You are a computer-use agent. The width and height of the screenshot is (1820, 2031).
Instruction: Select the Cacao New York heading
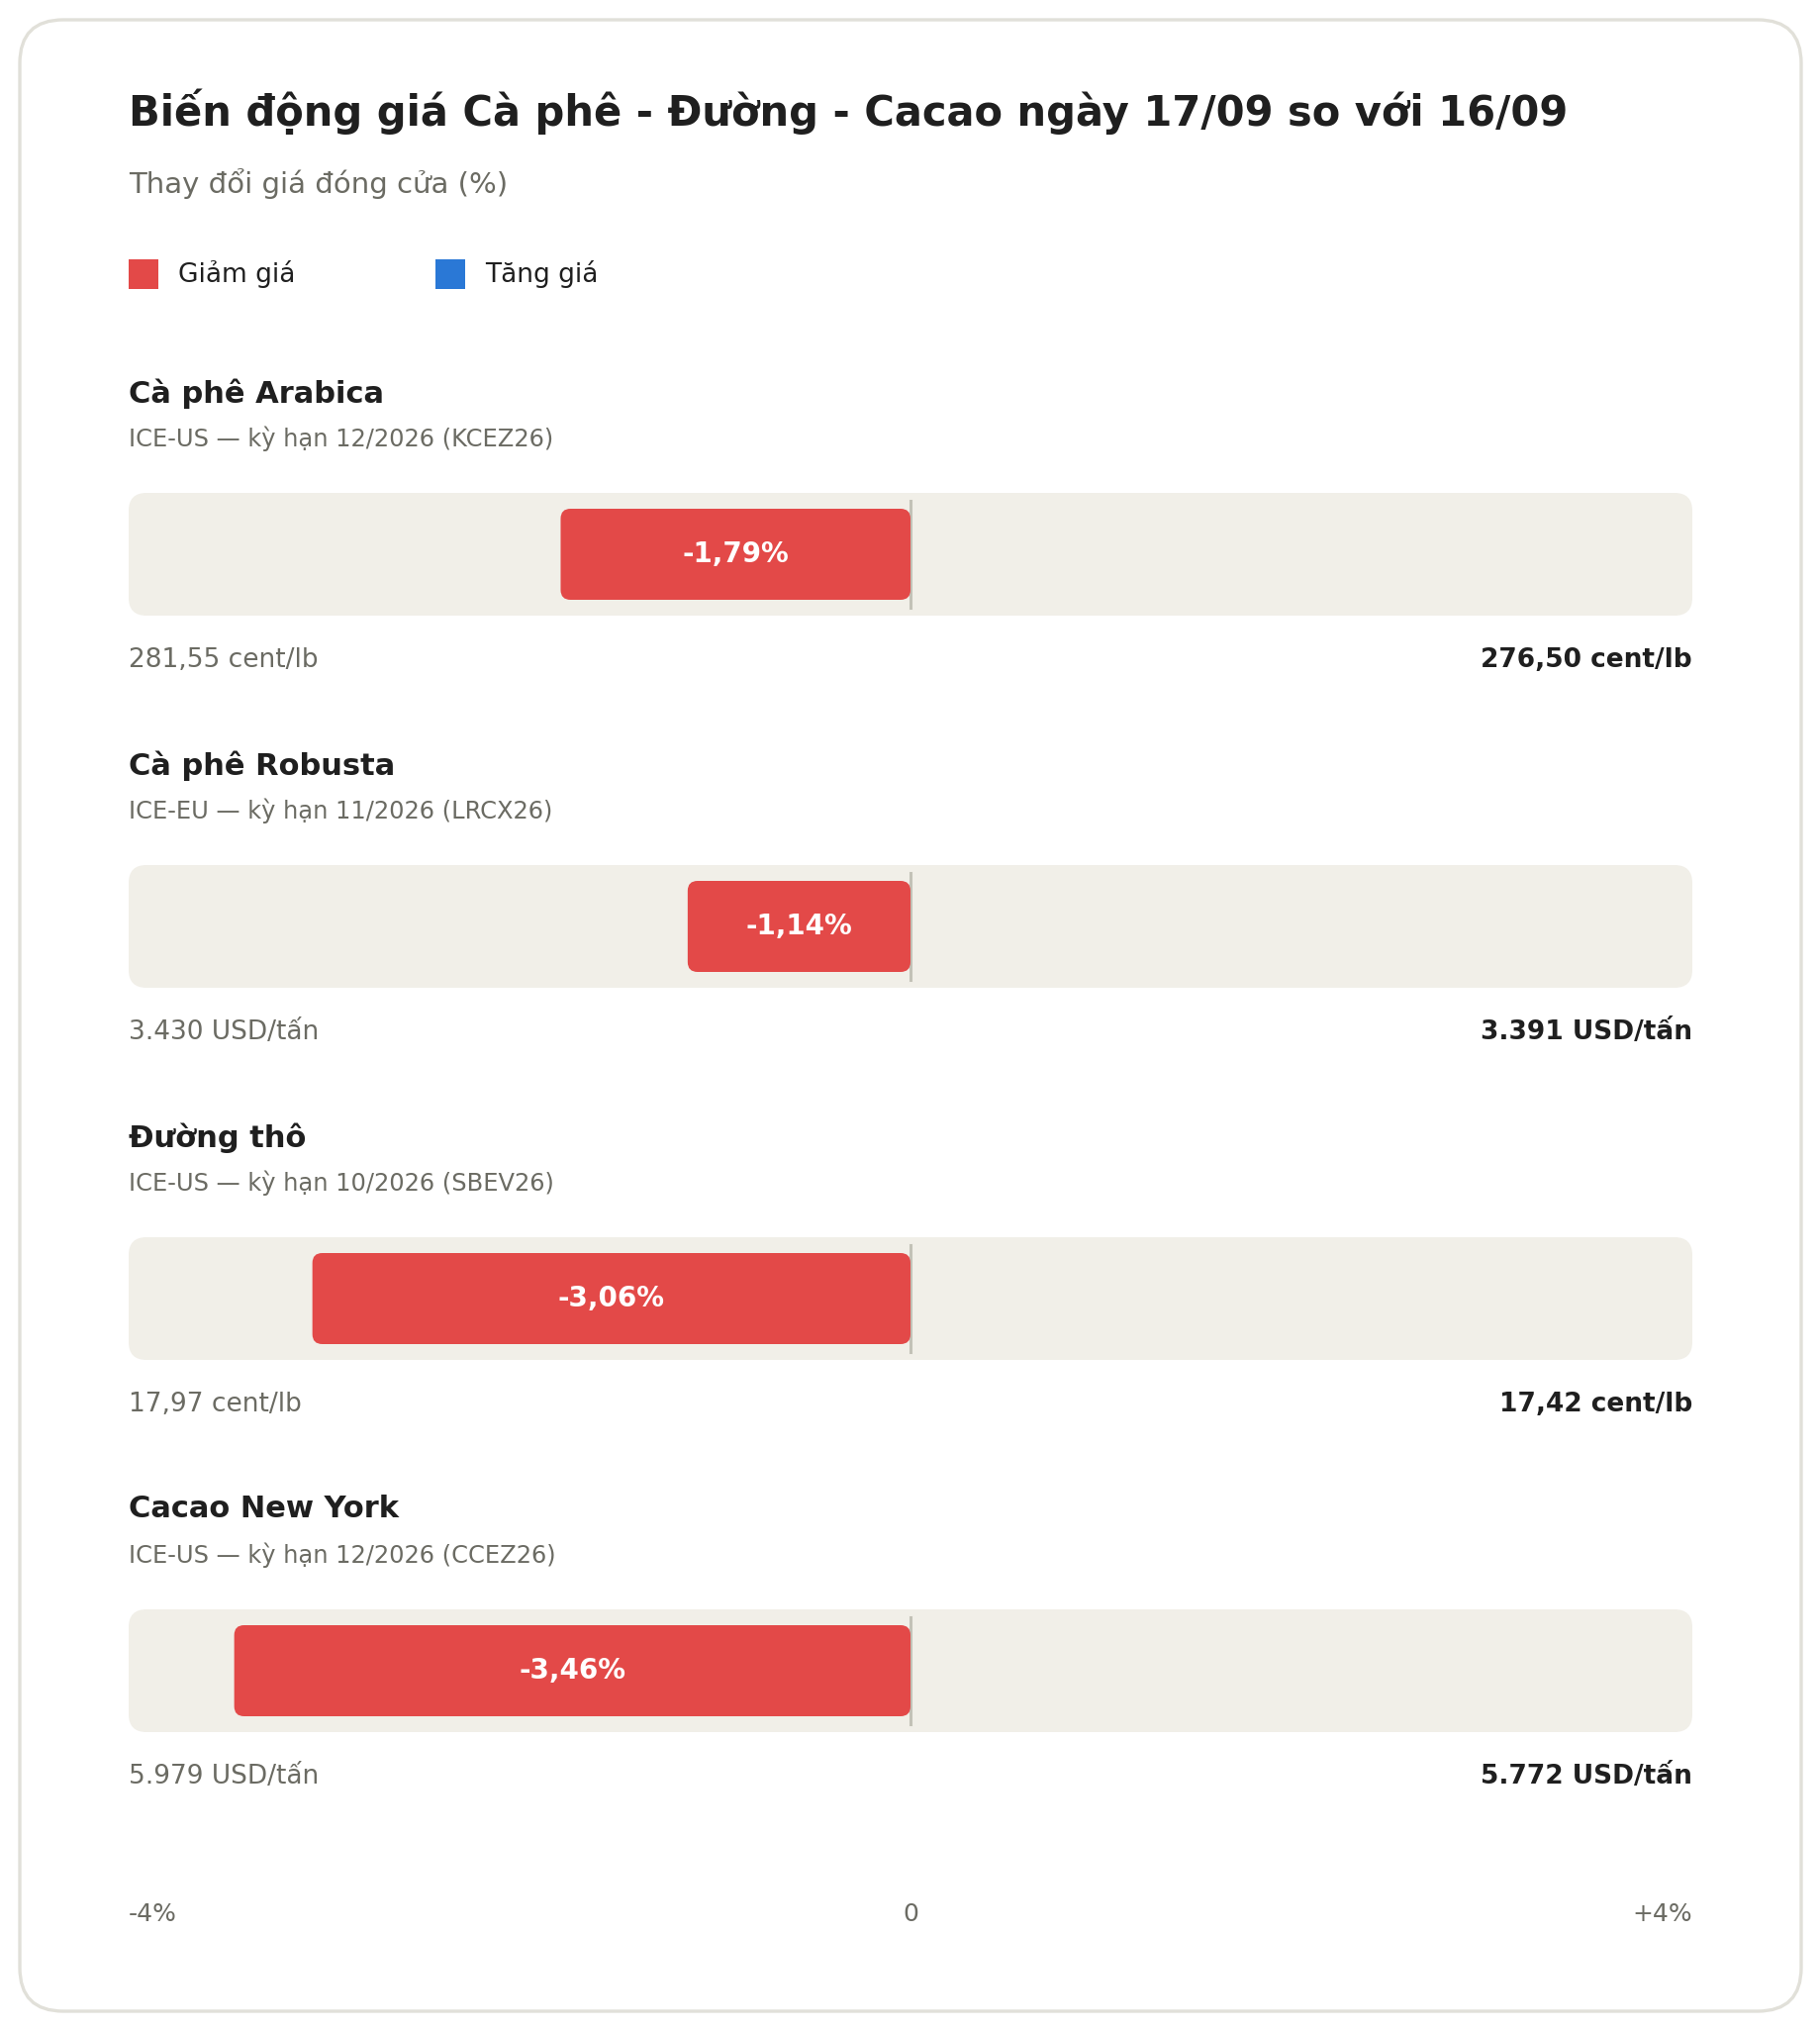coord(264,1508)
